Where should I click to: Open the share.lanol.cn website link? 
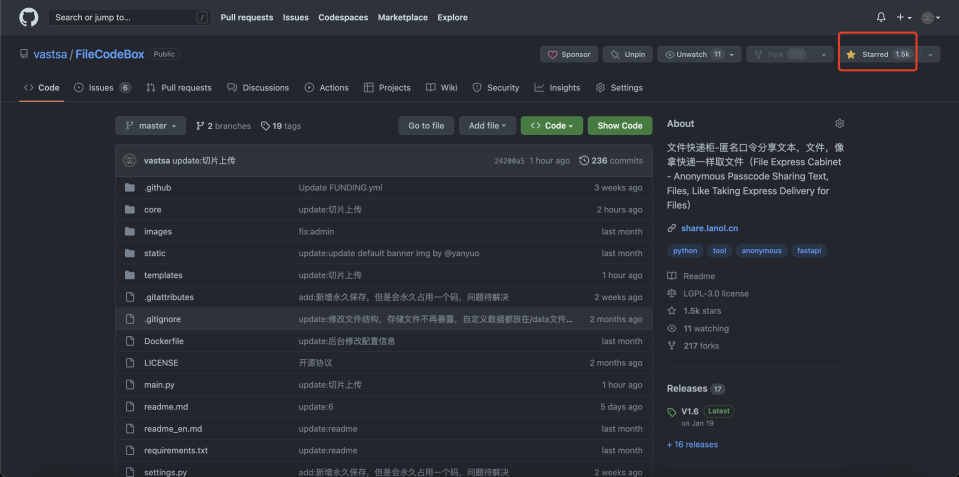point(709,228)
